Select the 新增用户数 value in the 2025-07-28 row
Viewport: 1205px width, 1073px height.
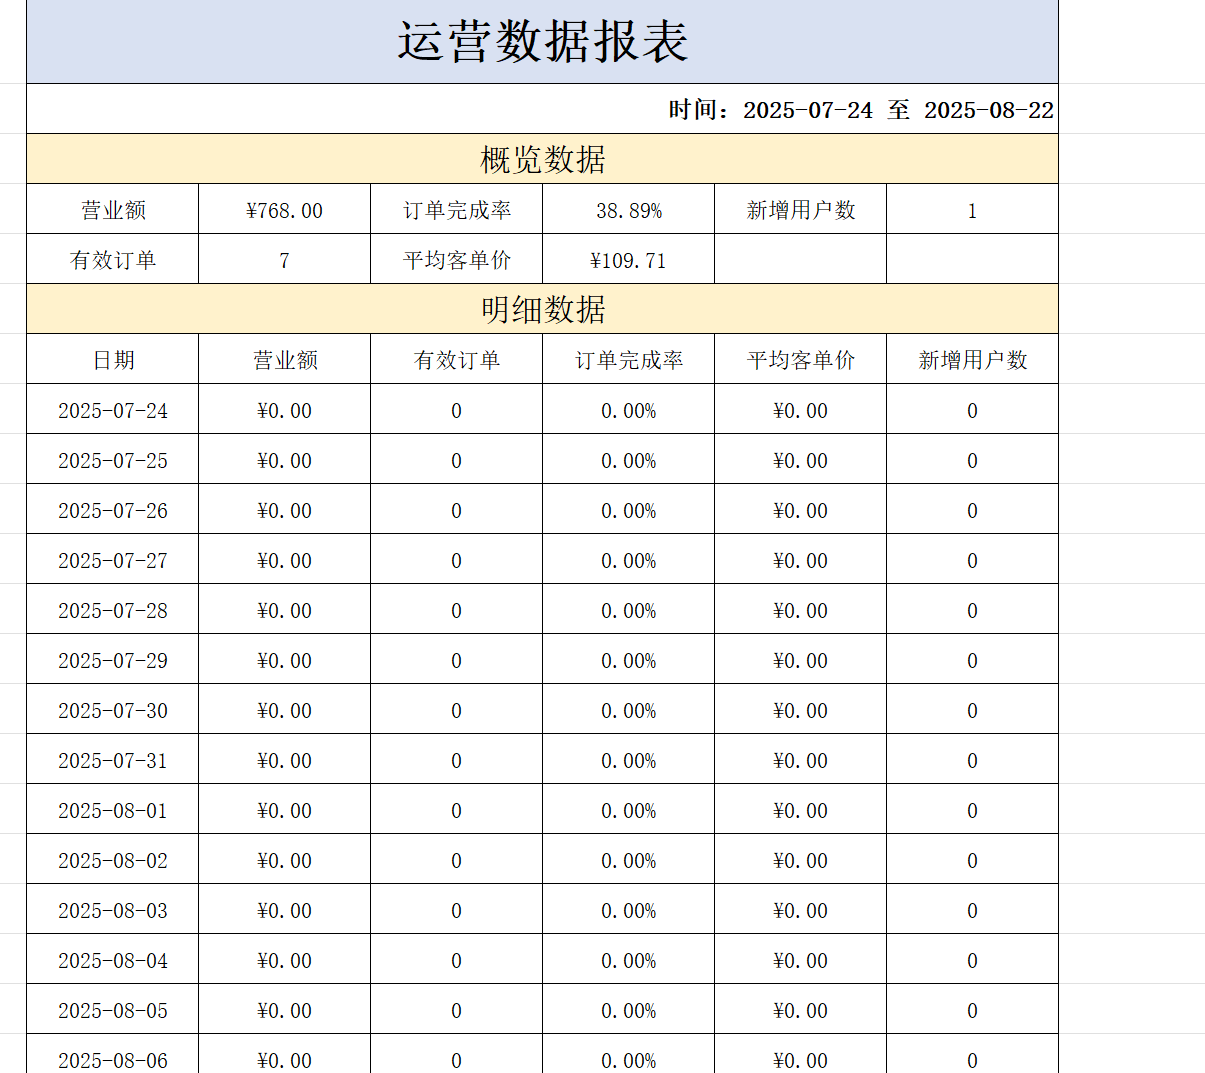pyautogui.click(x=972, y=609)
